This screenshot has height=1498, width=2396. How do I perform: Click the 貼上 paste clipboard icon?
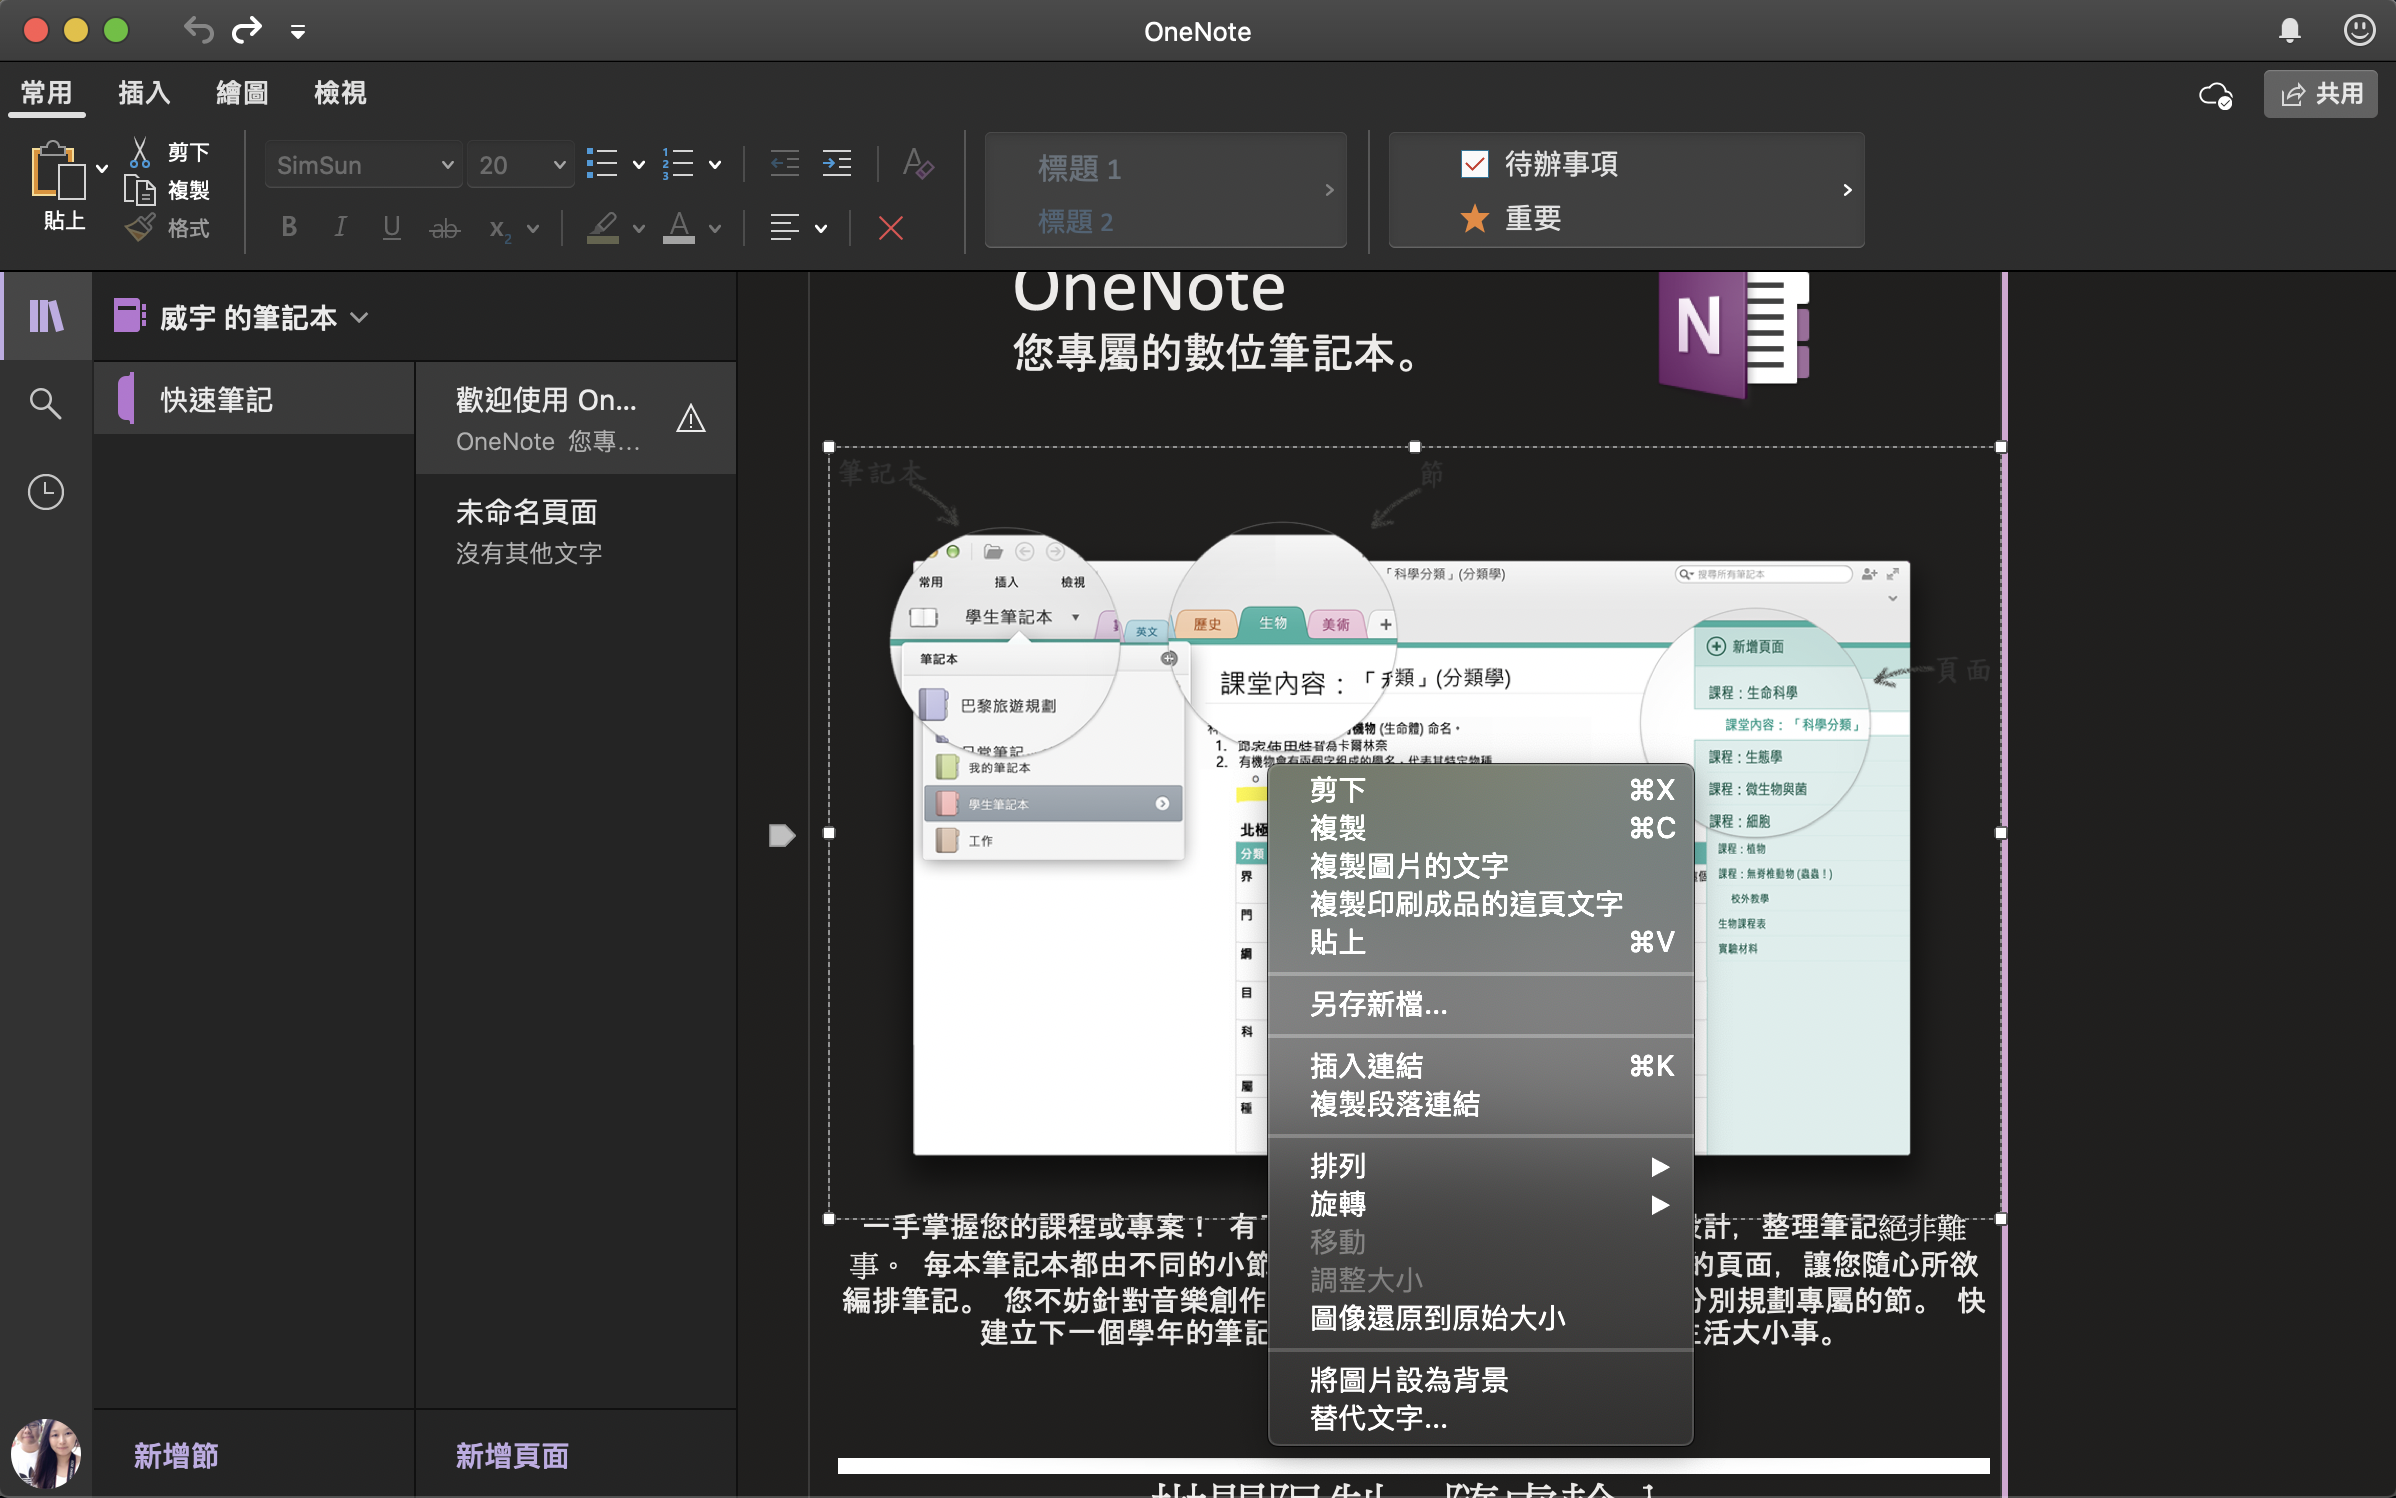(56, 170)
